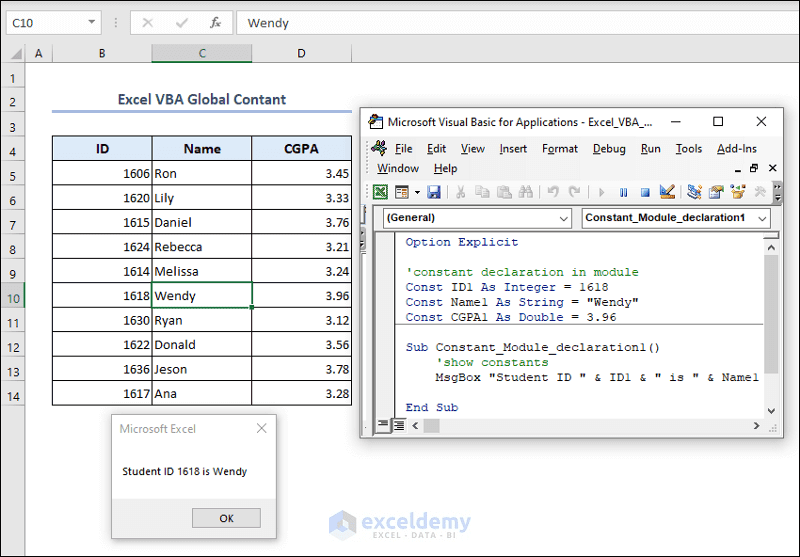Click the formula bar Cancel X icon
This screenshot has width=800, height=557.
(x=147, y=22)
